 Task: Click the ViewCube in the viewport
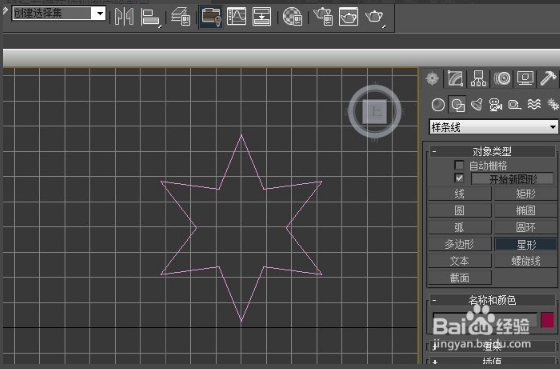click(375, 111)
